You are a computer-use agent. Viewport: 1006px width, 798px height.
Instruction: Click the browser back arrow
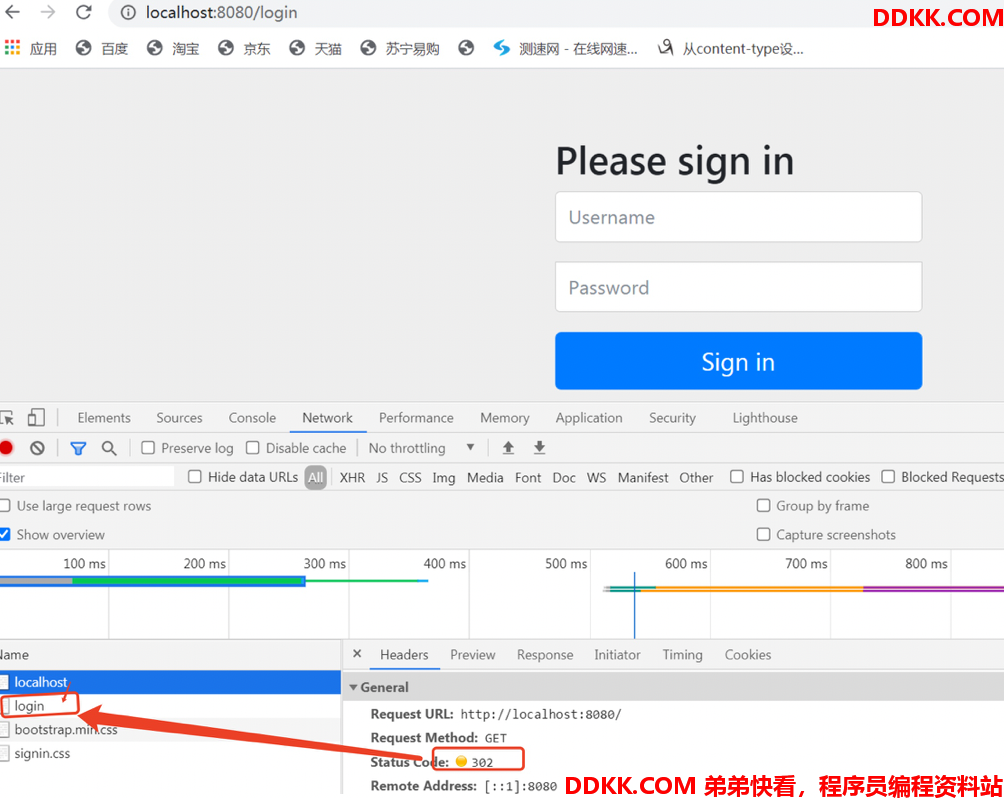pyautogui.click(x=12, y=12)
